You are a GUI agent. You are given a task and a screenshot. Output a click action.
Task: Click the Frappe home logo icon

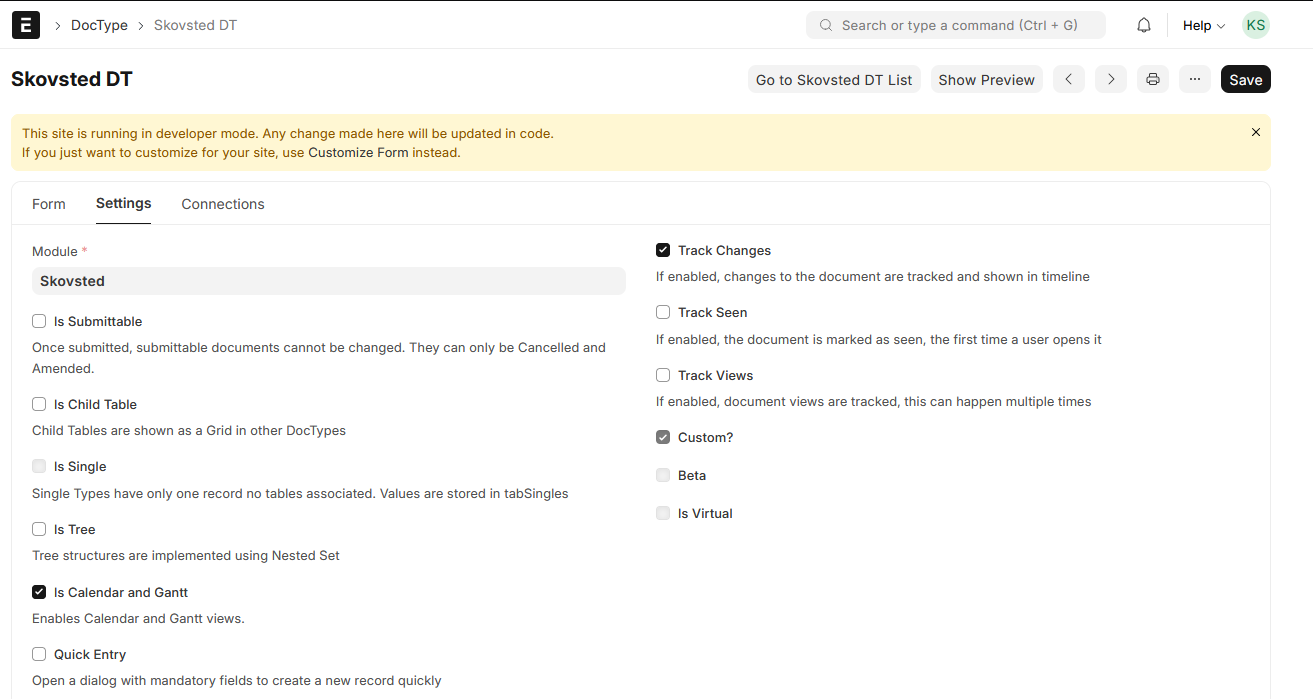click(26, 25)
